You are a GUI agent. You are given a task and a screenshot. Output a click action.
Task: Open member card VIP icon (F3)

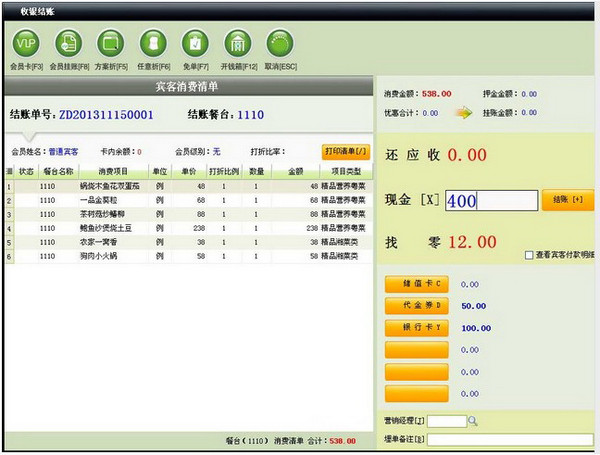[26, 44]
